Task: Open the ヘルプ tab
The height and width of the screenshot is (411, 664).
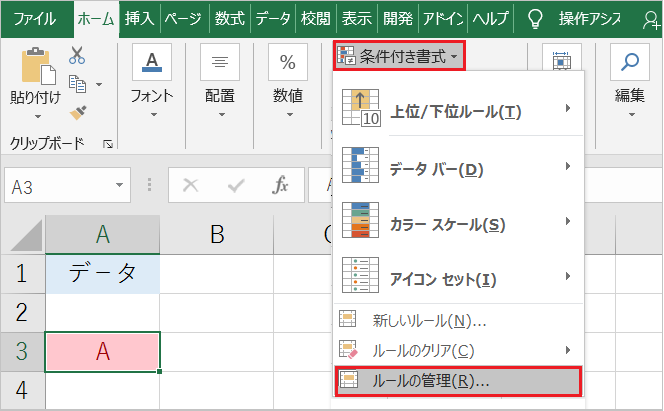Action: pyautogui.click(x=490, y=19)
